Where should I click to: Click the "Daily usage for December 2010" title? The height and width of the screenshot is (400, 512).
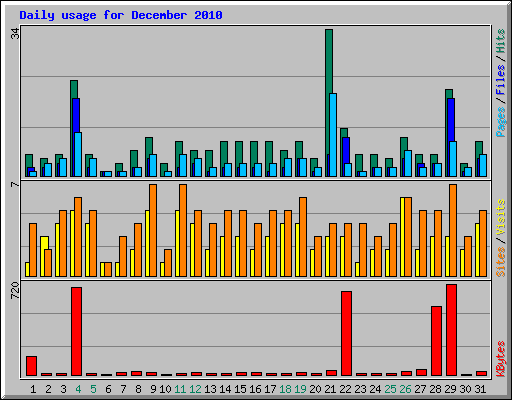coord(121,15)
